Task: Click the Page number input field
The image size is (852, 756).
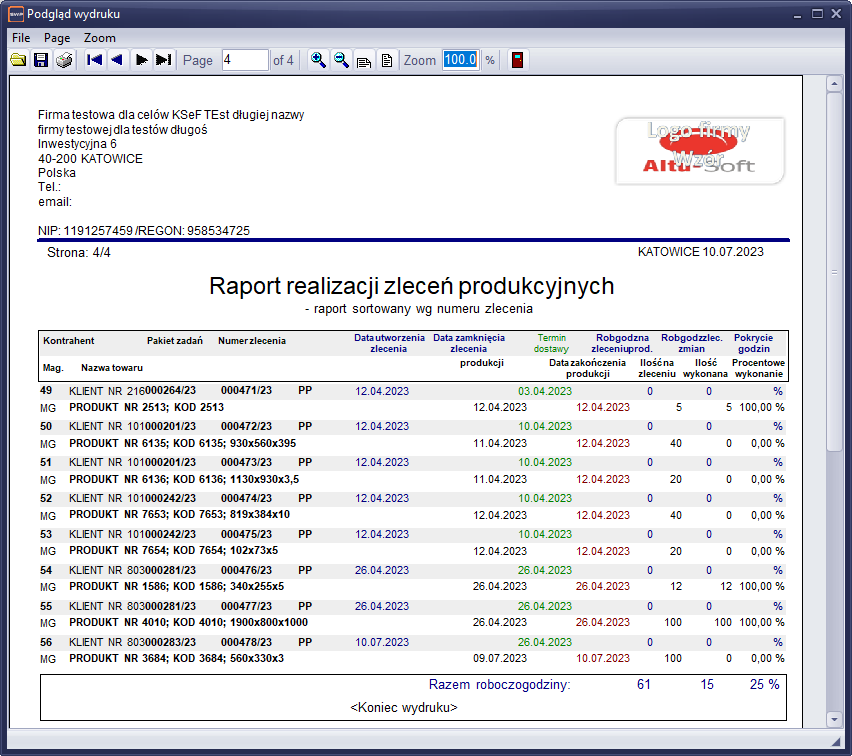Action: 244,60
